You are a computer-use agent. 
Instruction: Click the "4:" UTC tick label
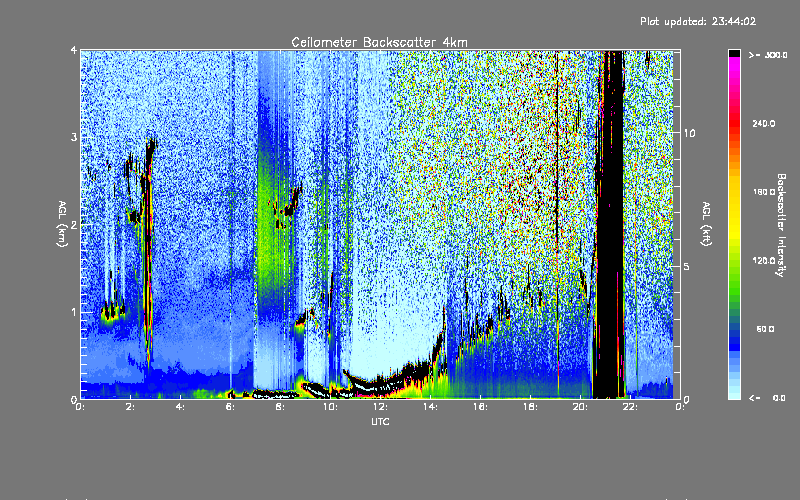180,407
